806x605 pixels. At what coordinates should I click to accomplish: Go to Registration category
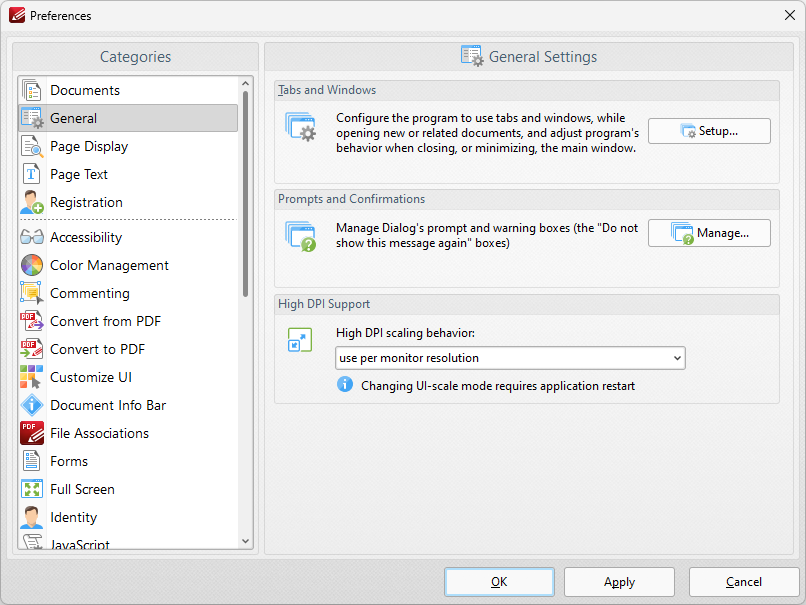pos(129,203)
